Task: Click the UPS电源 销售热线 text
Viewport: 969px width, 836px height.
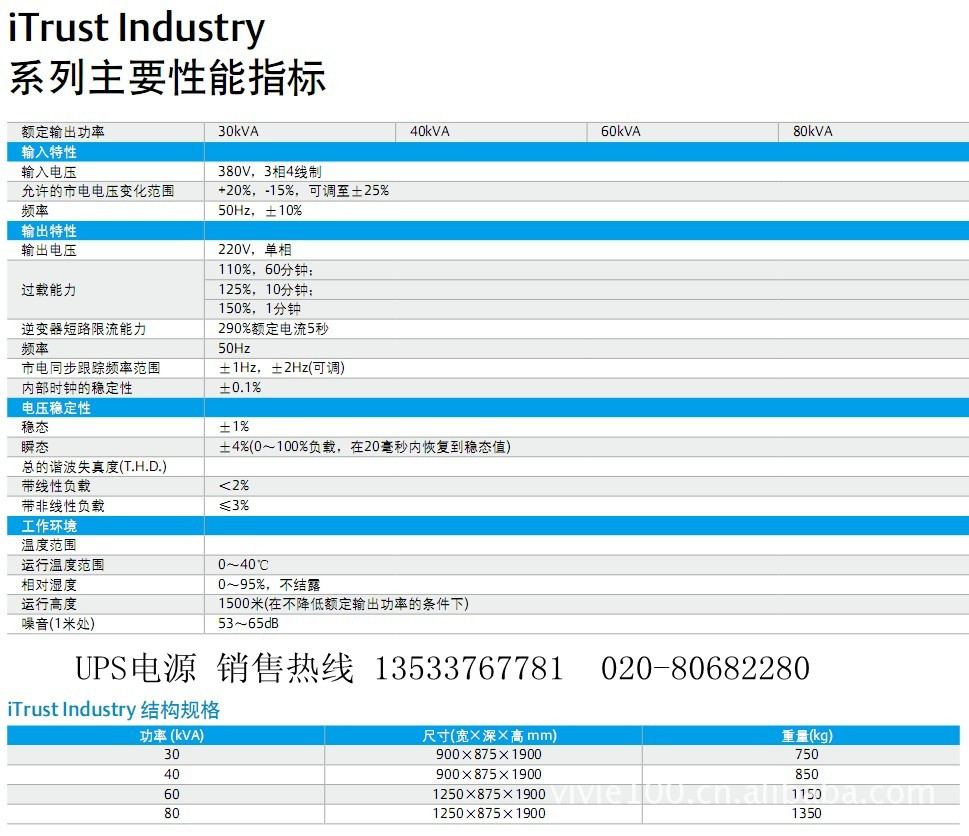Action: [x=214, y=669]
